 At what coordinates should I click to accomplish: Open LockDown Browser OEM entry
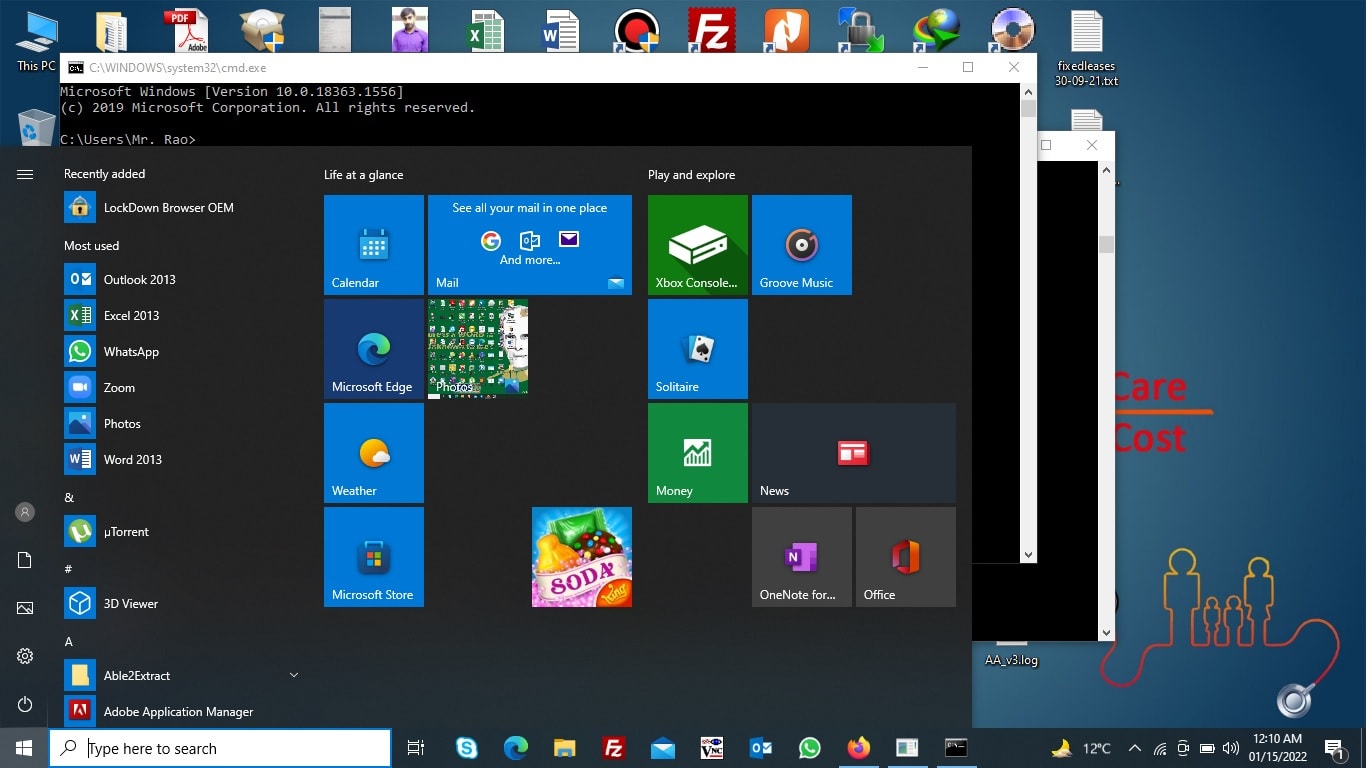tap(168, 208)
